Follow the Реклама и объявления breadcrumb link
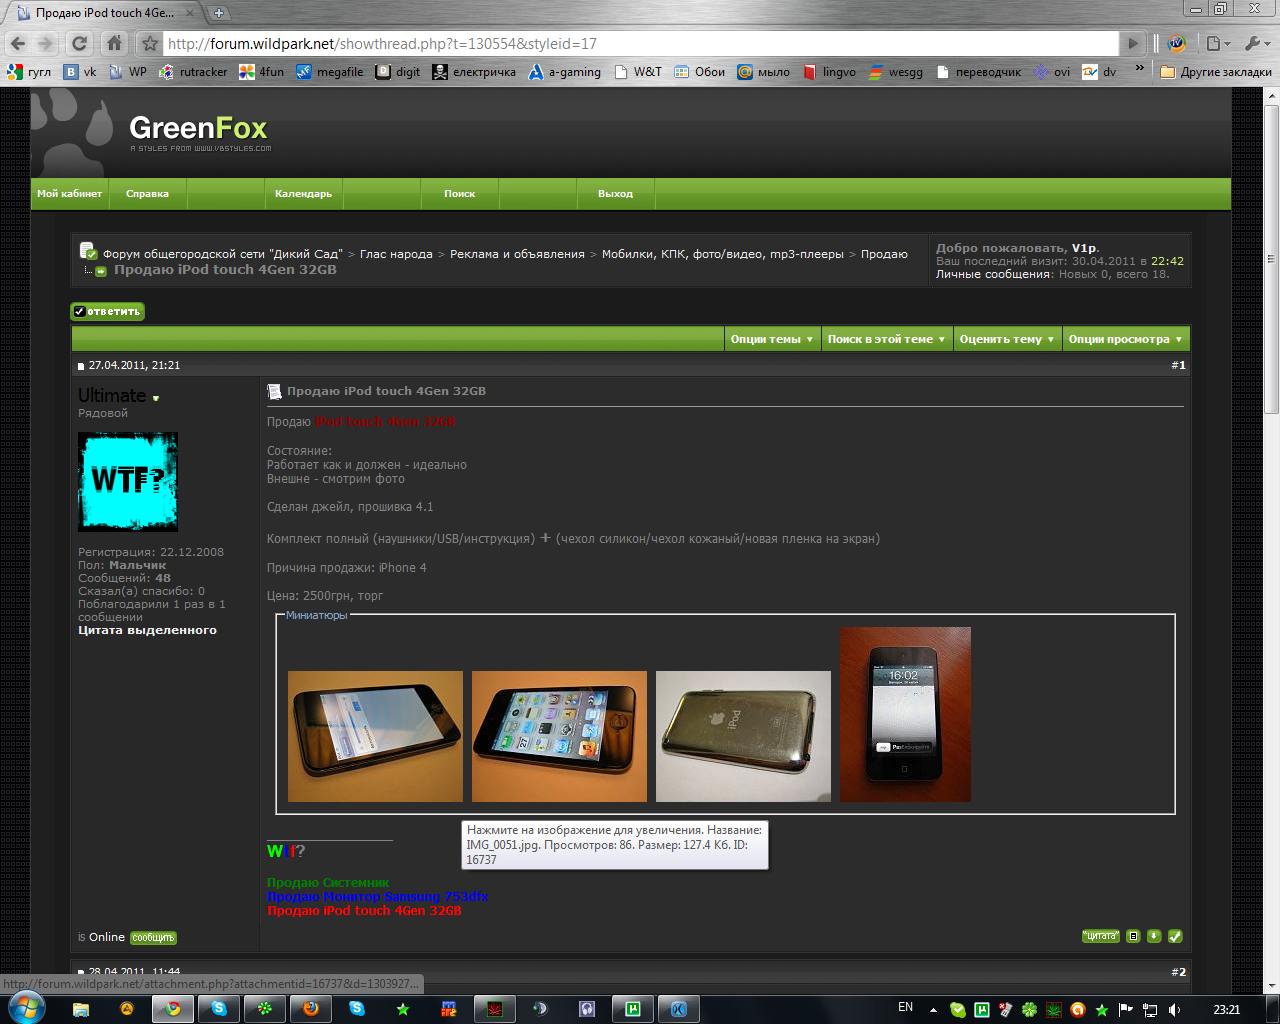This screenshot has width=1280, height=1024. coord(517,254)
